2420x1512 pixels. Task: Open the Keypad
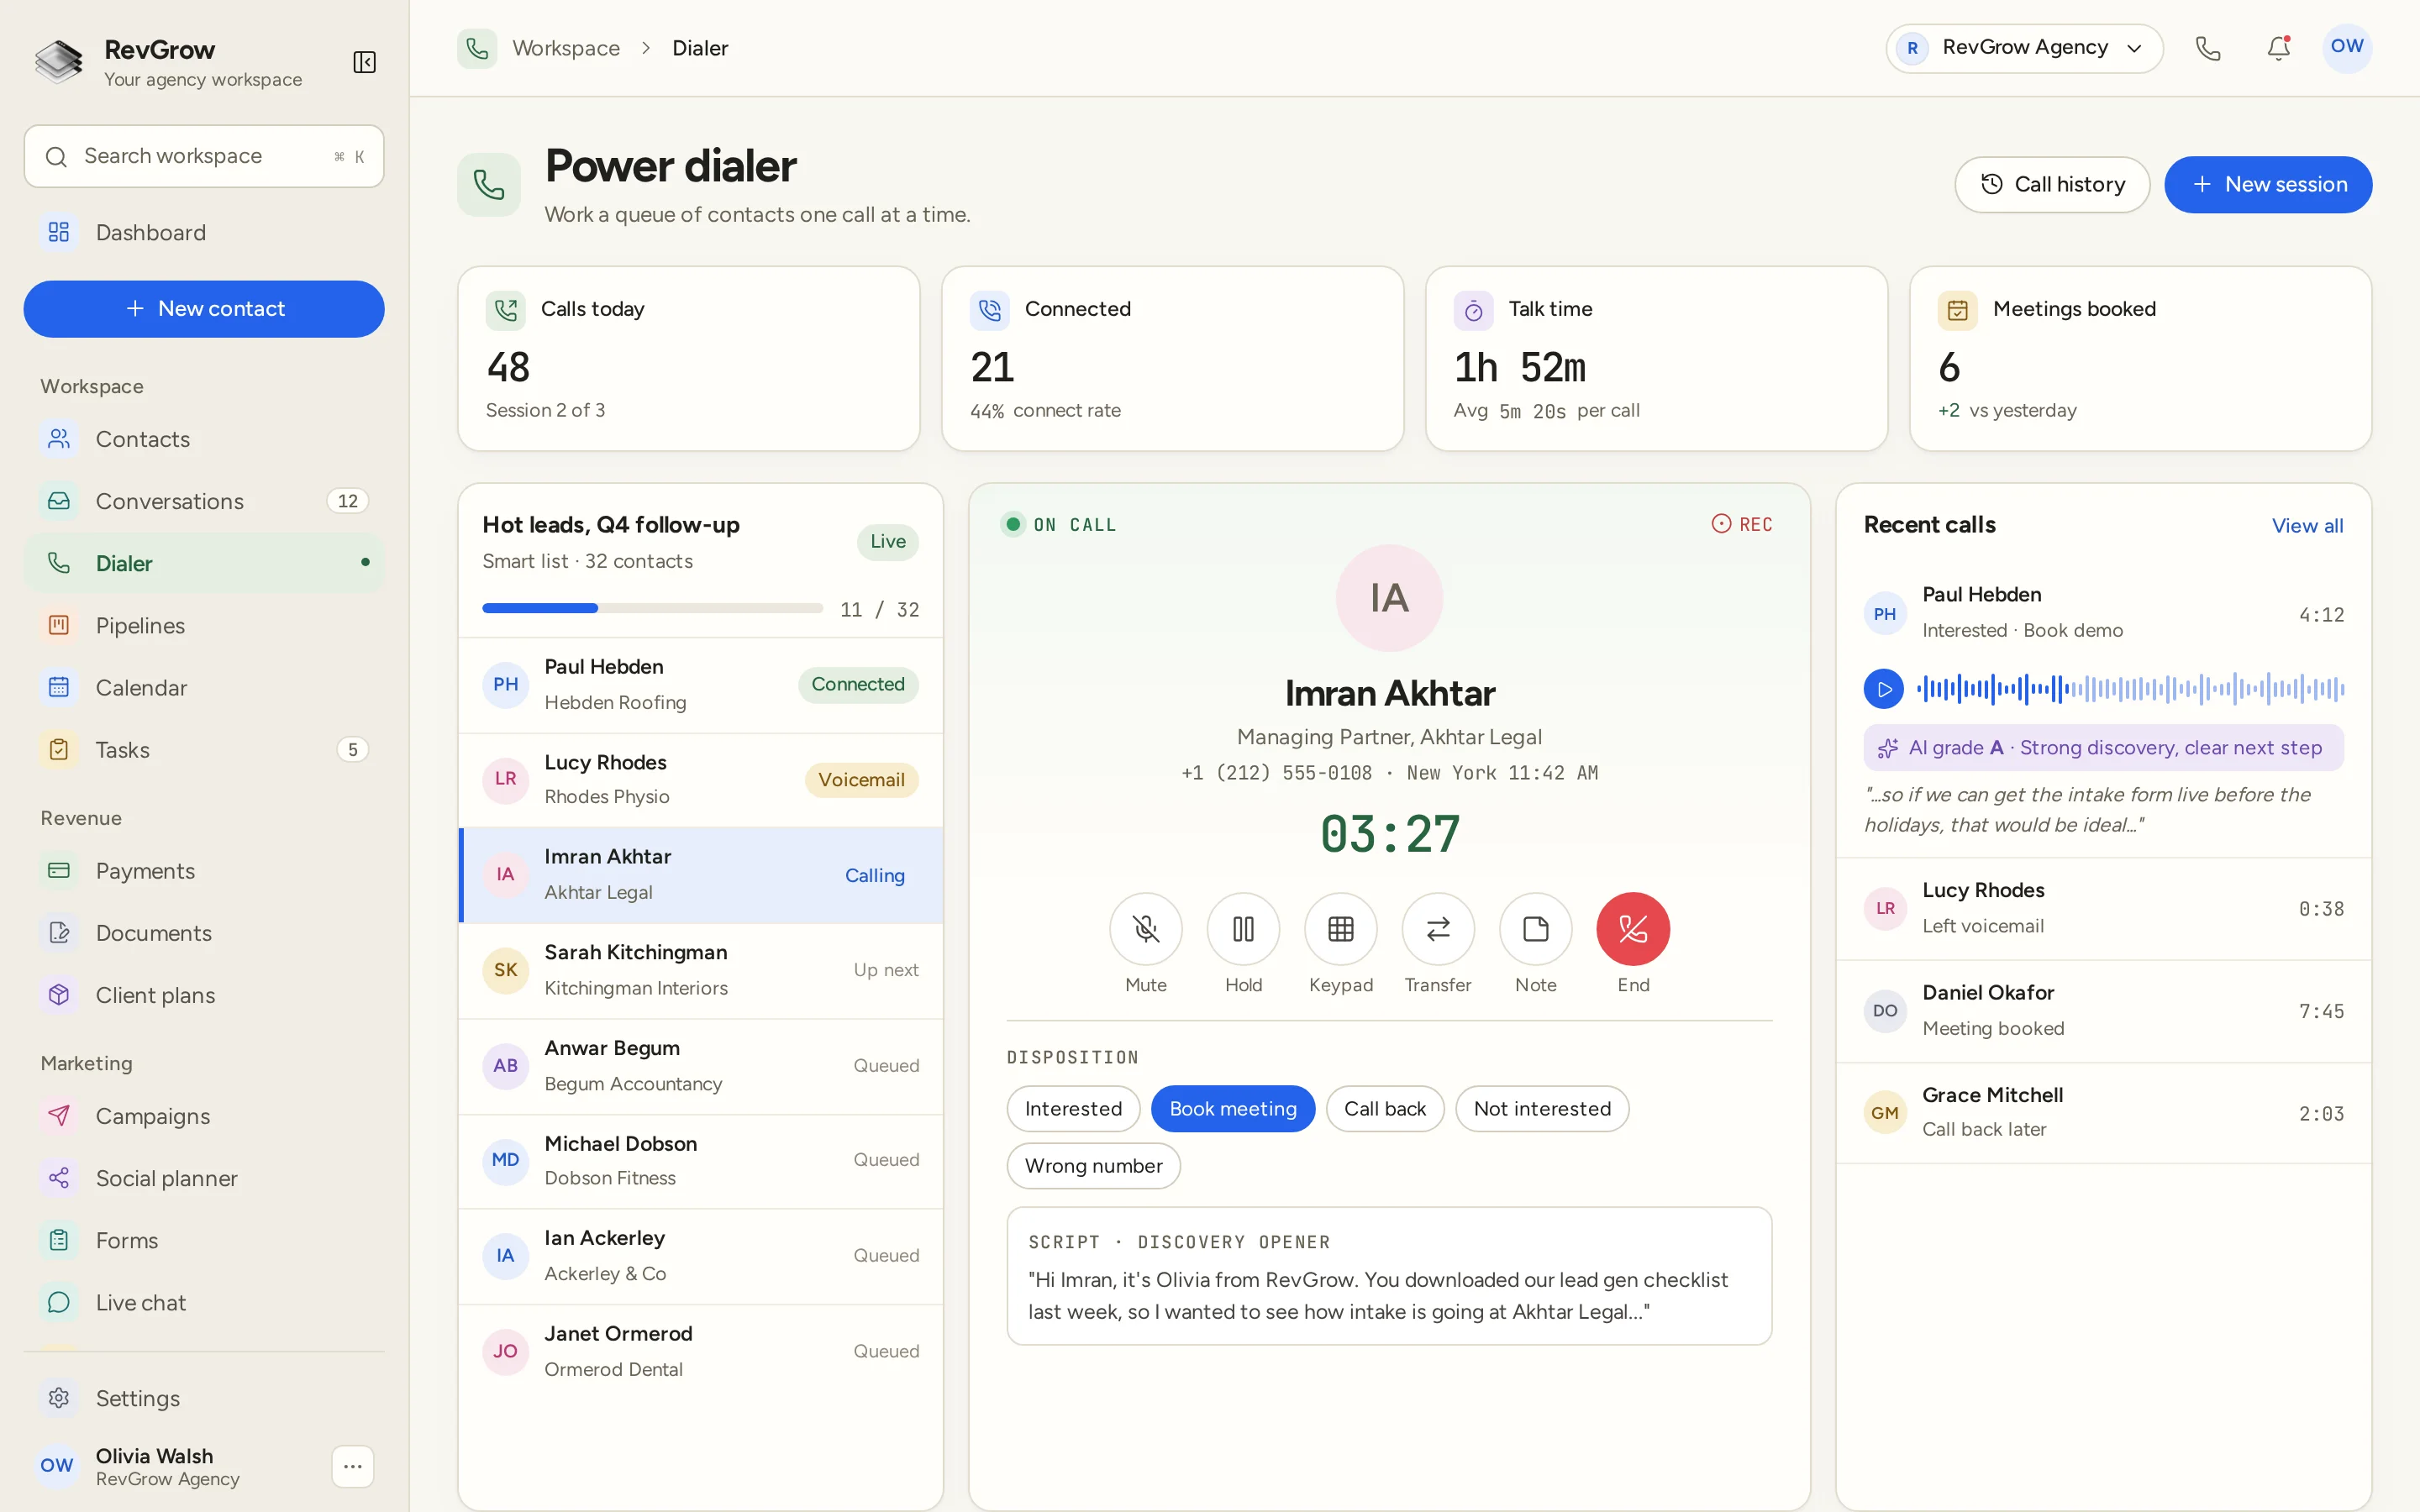1340,929
